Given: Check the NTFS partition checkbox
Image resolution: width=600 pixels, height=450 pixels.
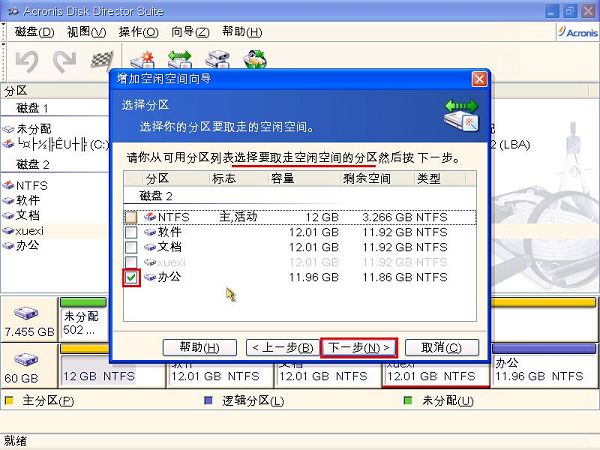Looking at the screenshot, I should 131,217.
